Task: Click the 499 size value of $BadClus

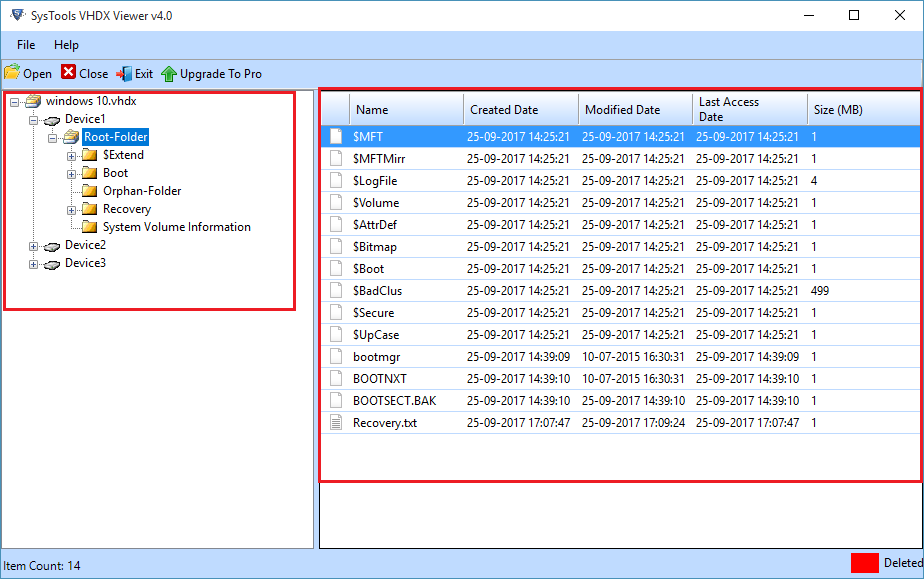Action: pos(820,290)
